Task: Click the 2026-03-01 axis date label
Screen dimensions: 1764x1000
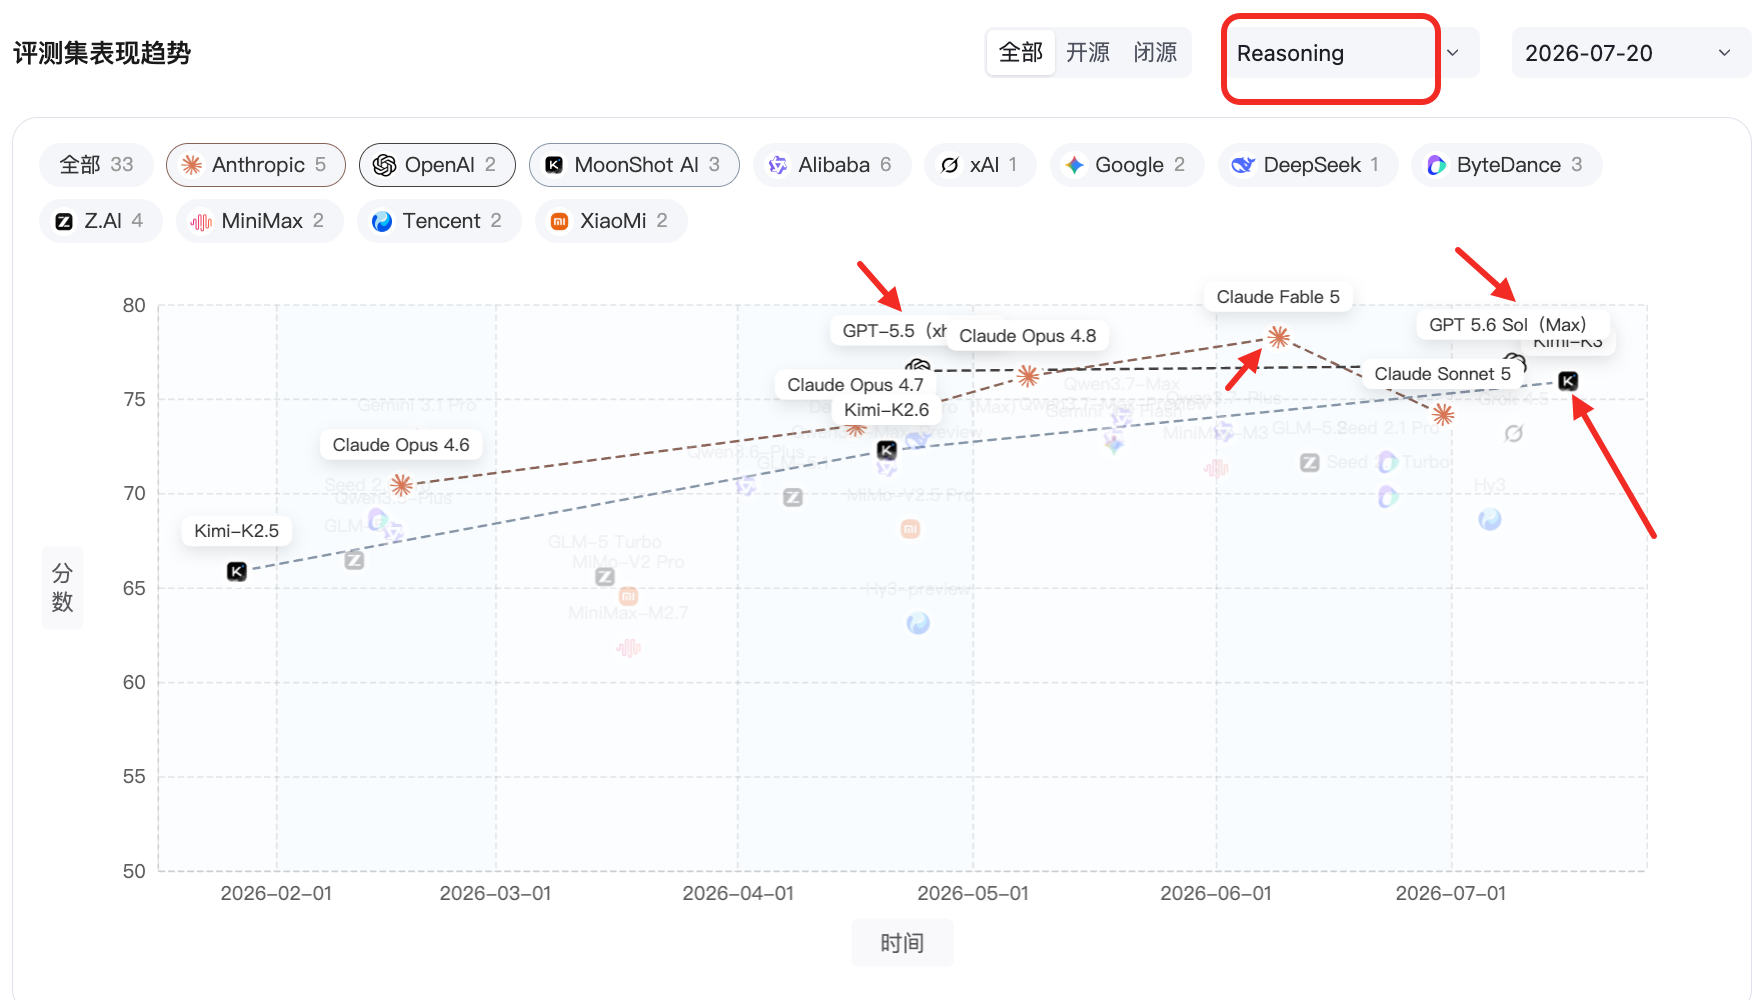Action: pos(495,893)
